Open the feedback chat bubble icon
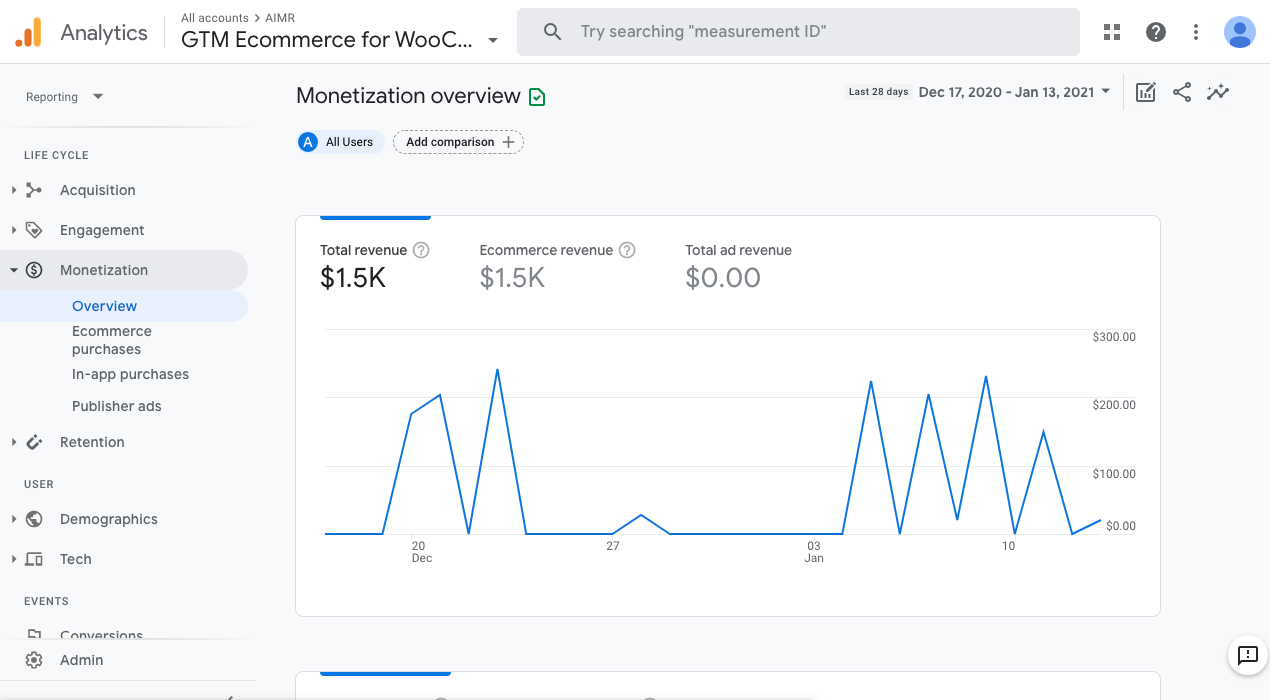Screen dimensions: 1270x700 coord(1248,656)
